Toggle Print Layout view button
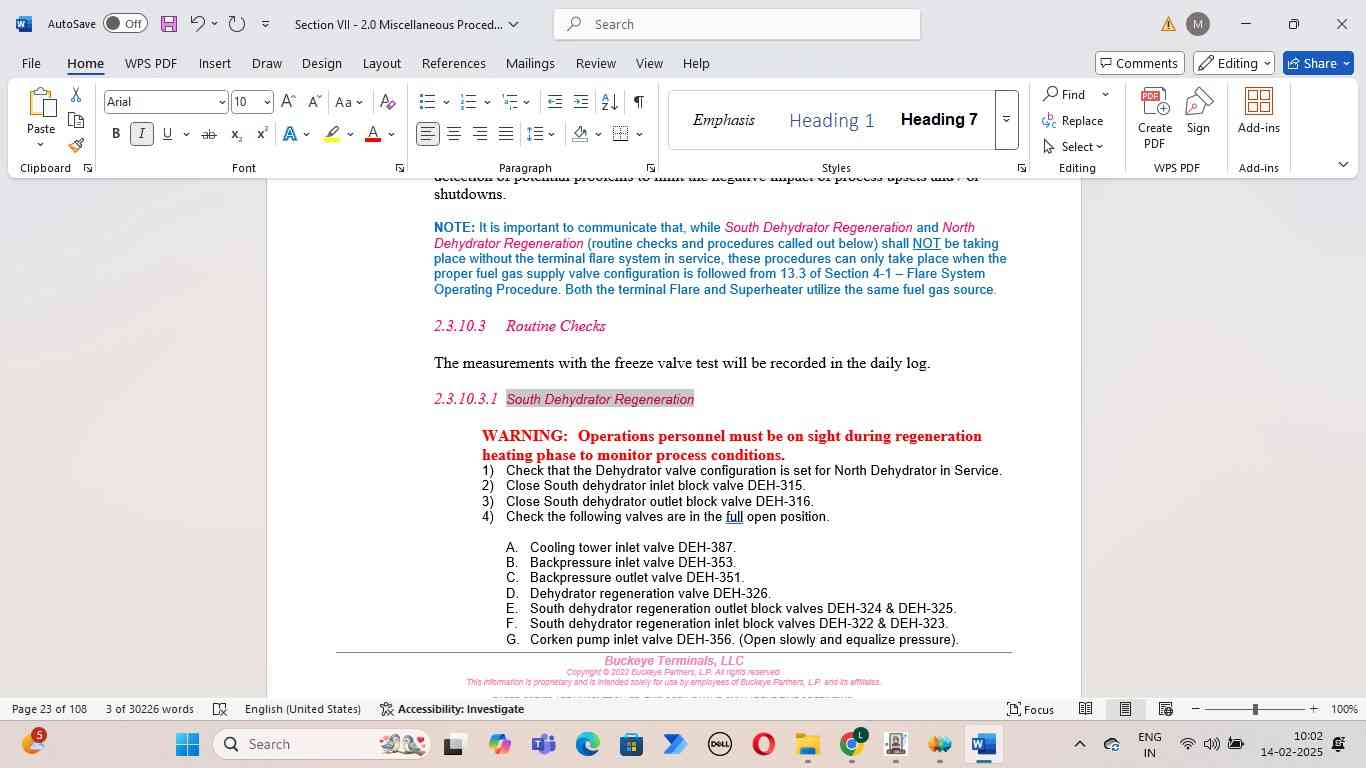 (1125, 709)
